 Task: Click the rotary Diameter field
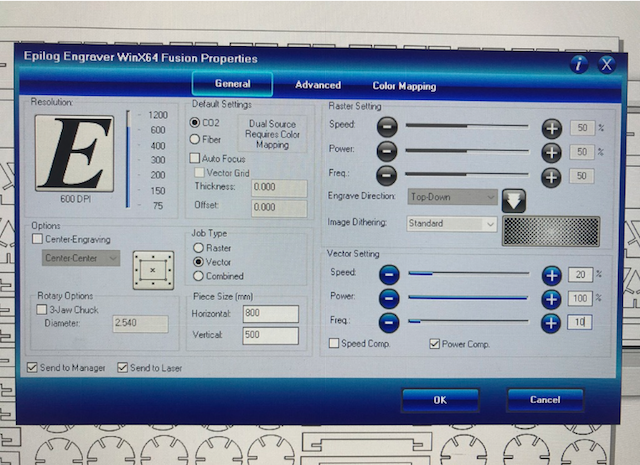[x=140, y=323]
